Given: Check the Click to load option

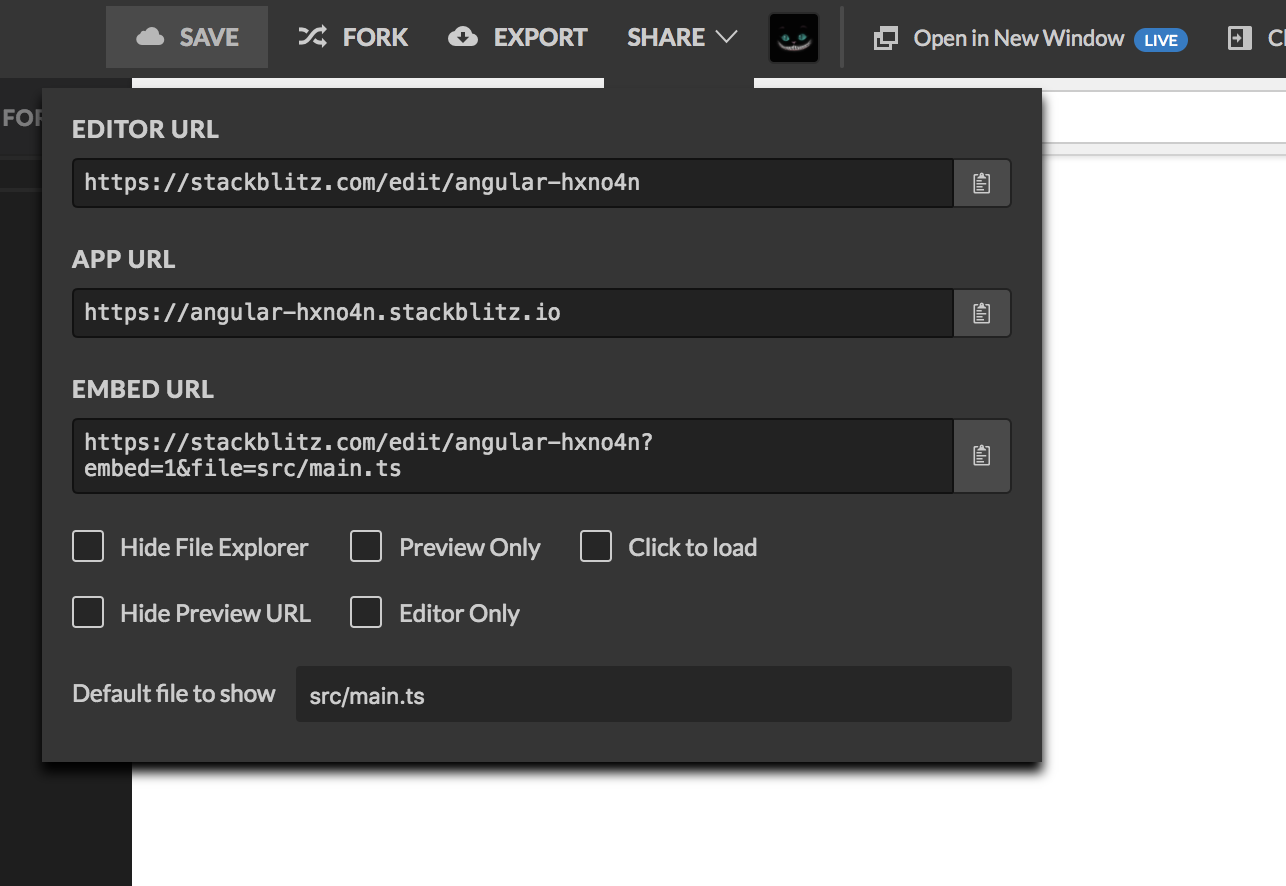Looking at the screenshot, I should tap(596, 547).
